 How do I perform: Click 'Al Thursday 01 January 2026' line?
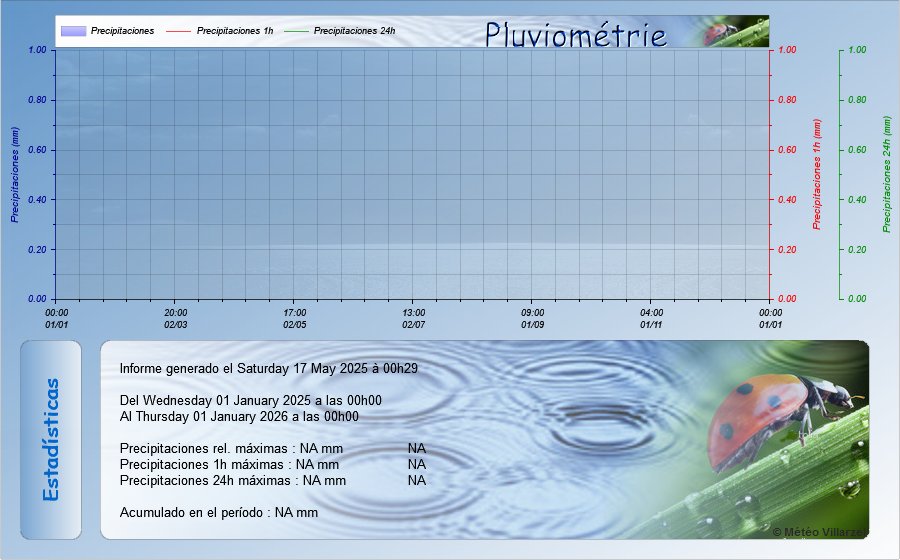(239, 417)
